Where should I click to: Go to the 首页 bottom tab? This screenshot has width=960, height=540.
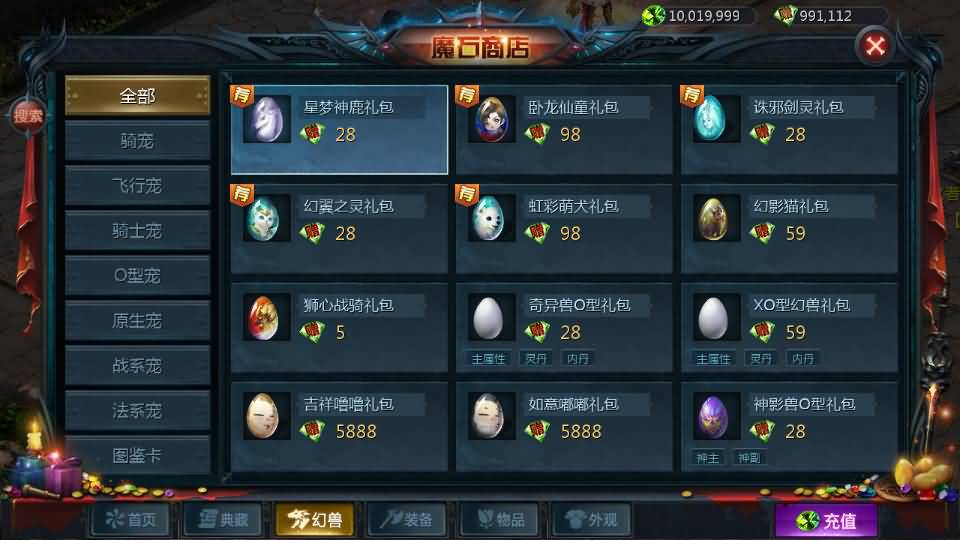(x=131, y=520)
